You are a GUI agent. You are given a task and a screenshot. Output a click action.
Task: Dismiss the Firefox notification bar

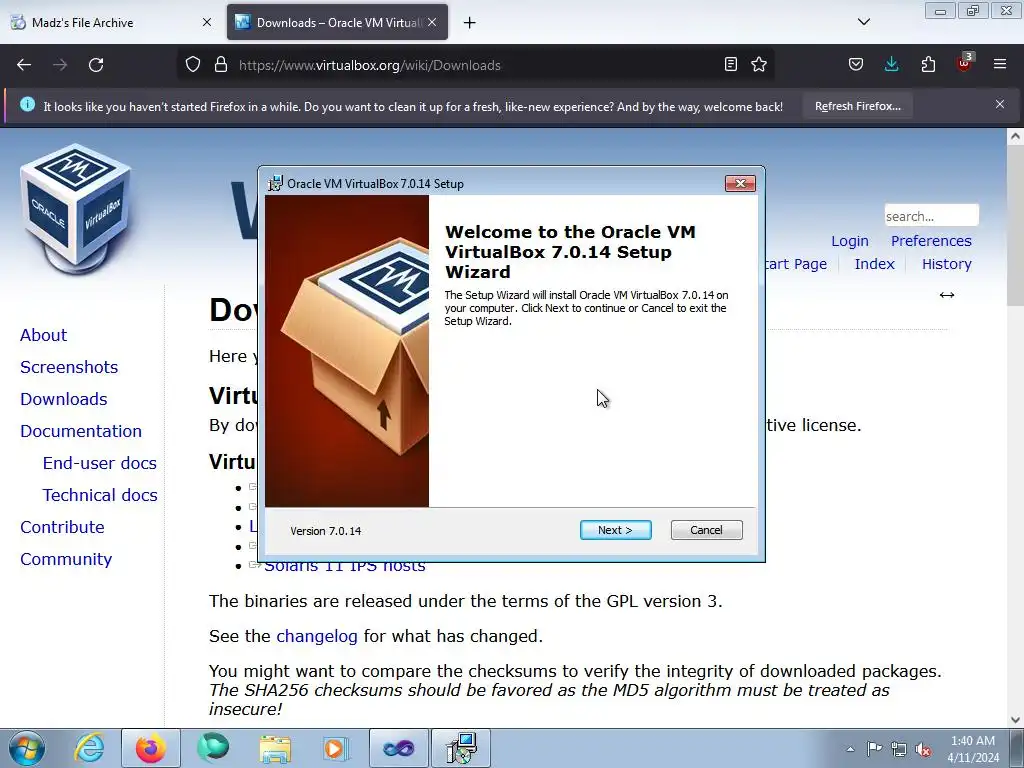tap(999, 104)
